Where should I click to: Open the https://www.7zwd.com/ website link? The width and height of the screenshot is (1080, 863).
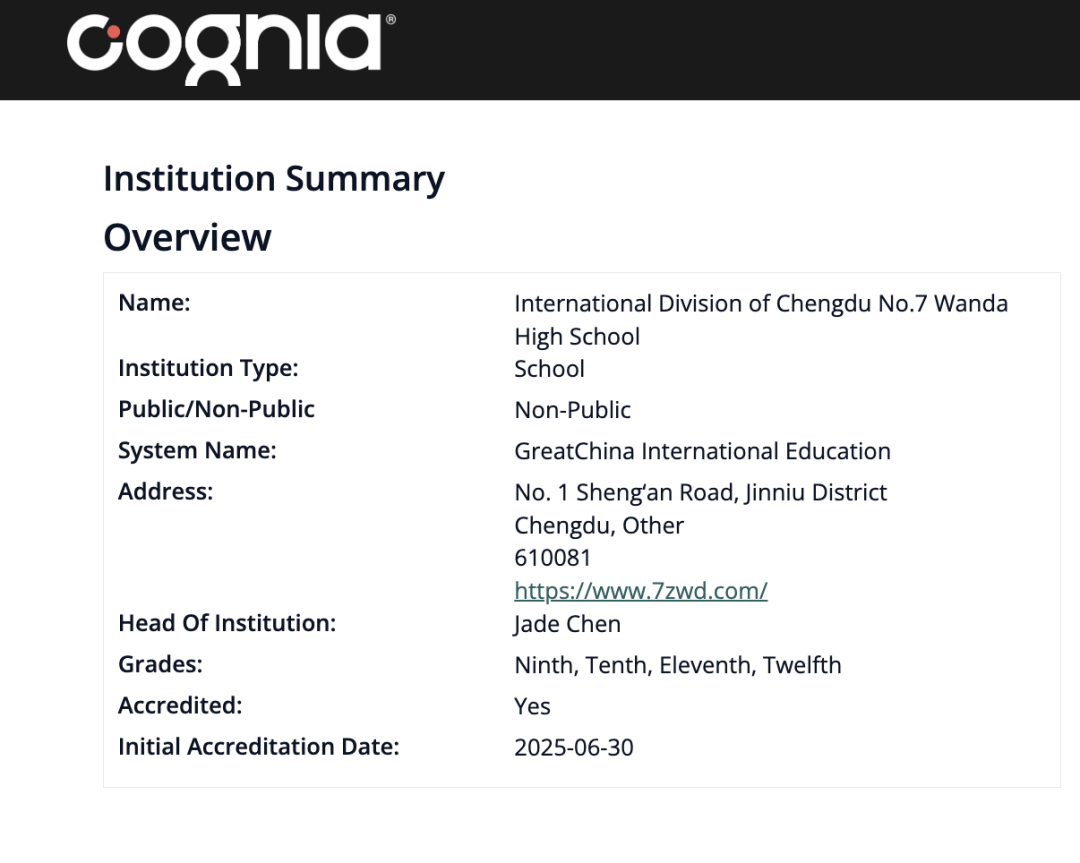pos(640,590)
